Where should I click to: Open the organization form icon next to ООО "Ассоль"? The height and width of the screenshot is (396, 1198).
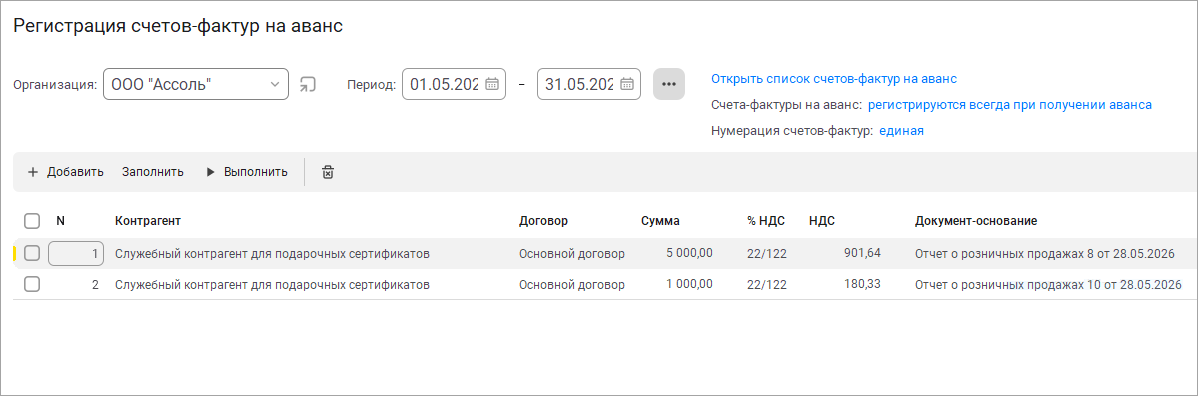pyautogui.click(x=308, y=84)
